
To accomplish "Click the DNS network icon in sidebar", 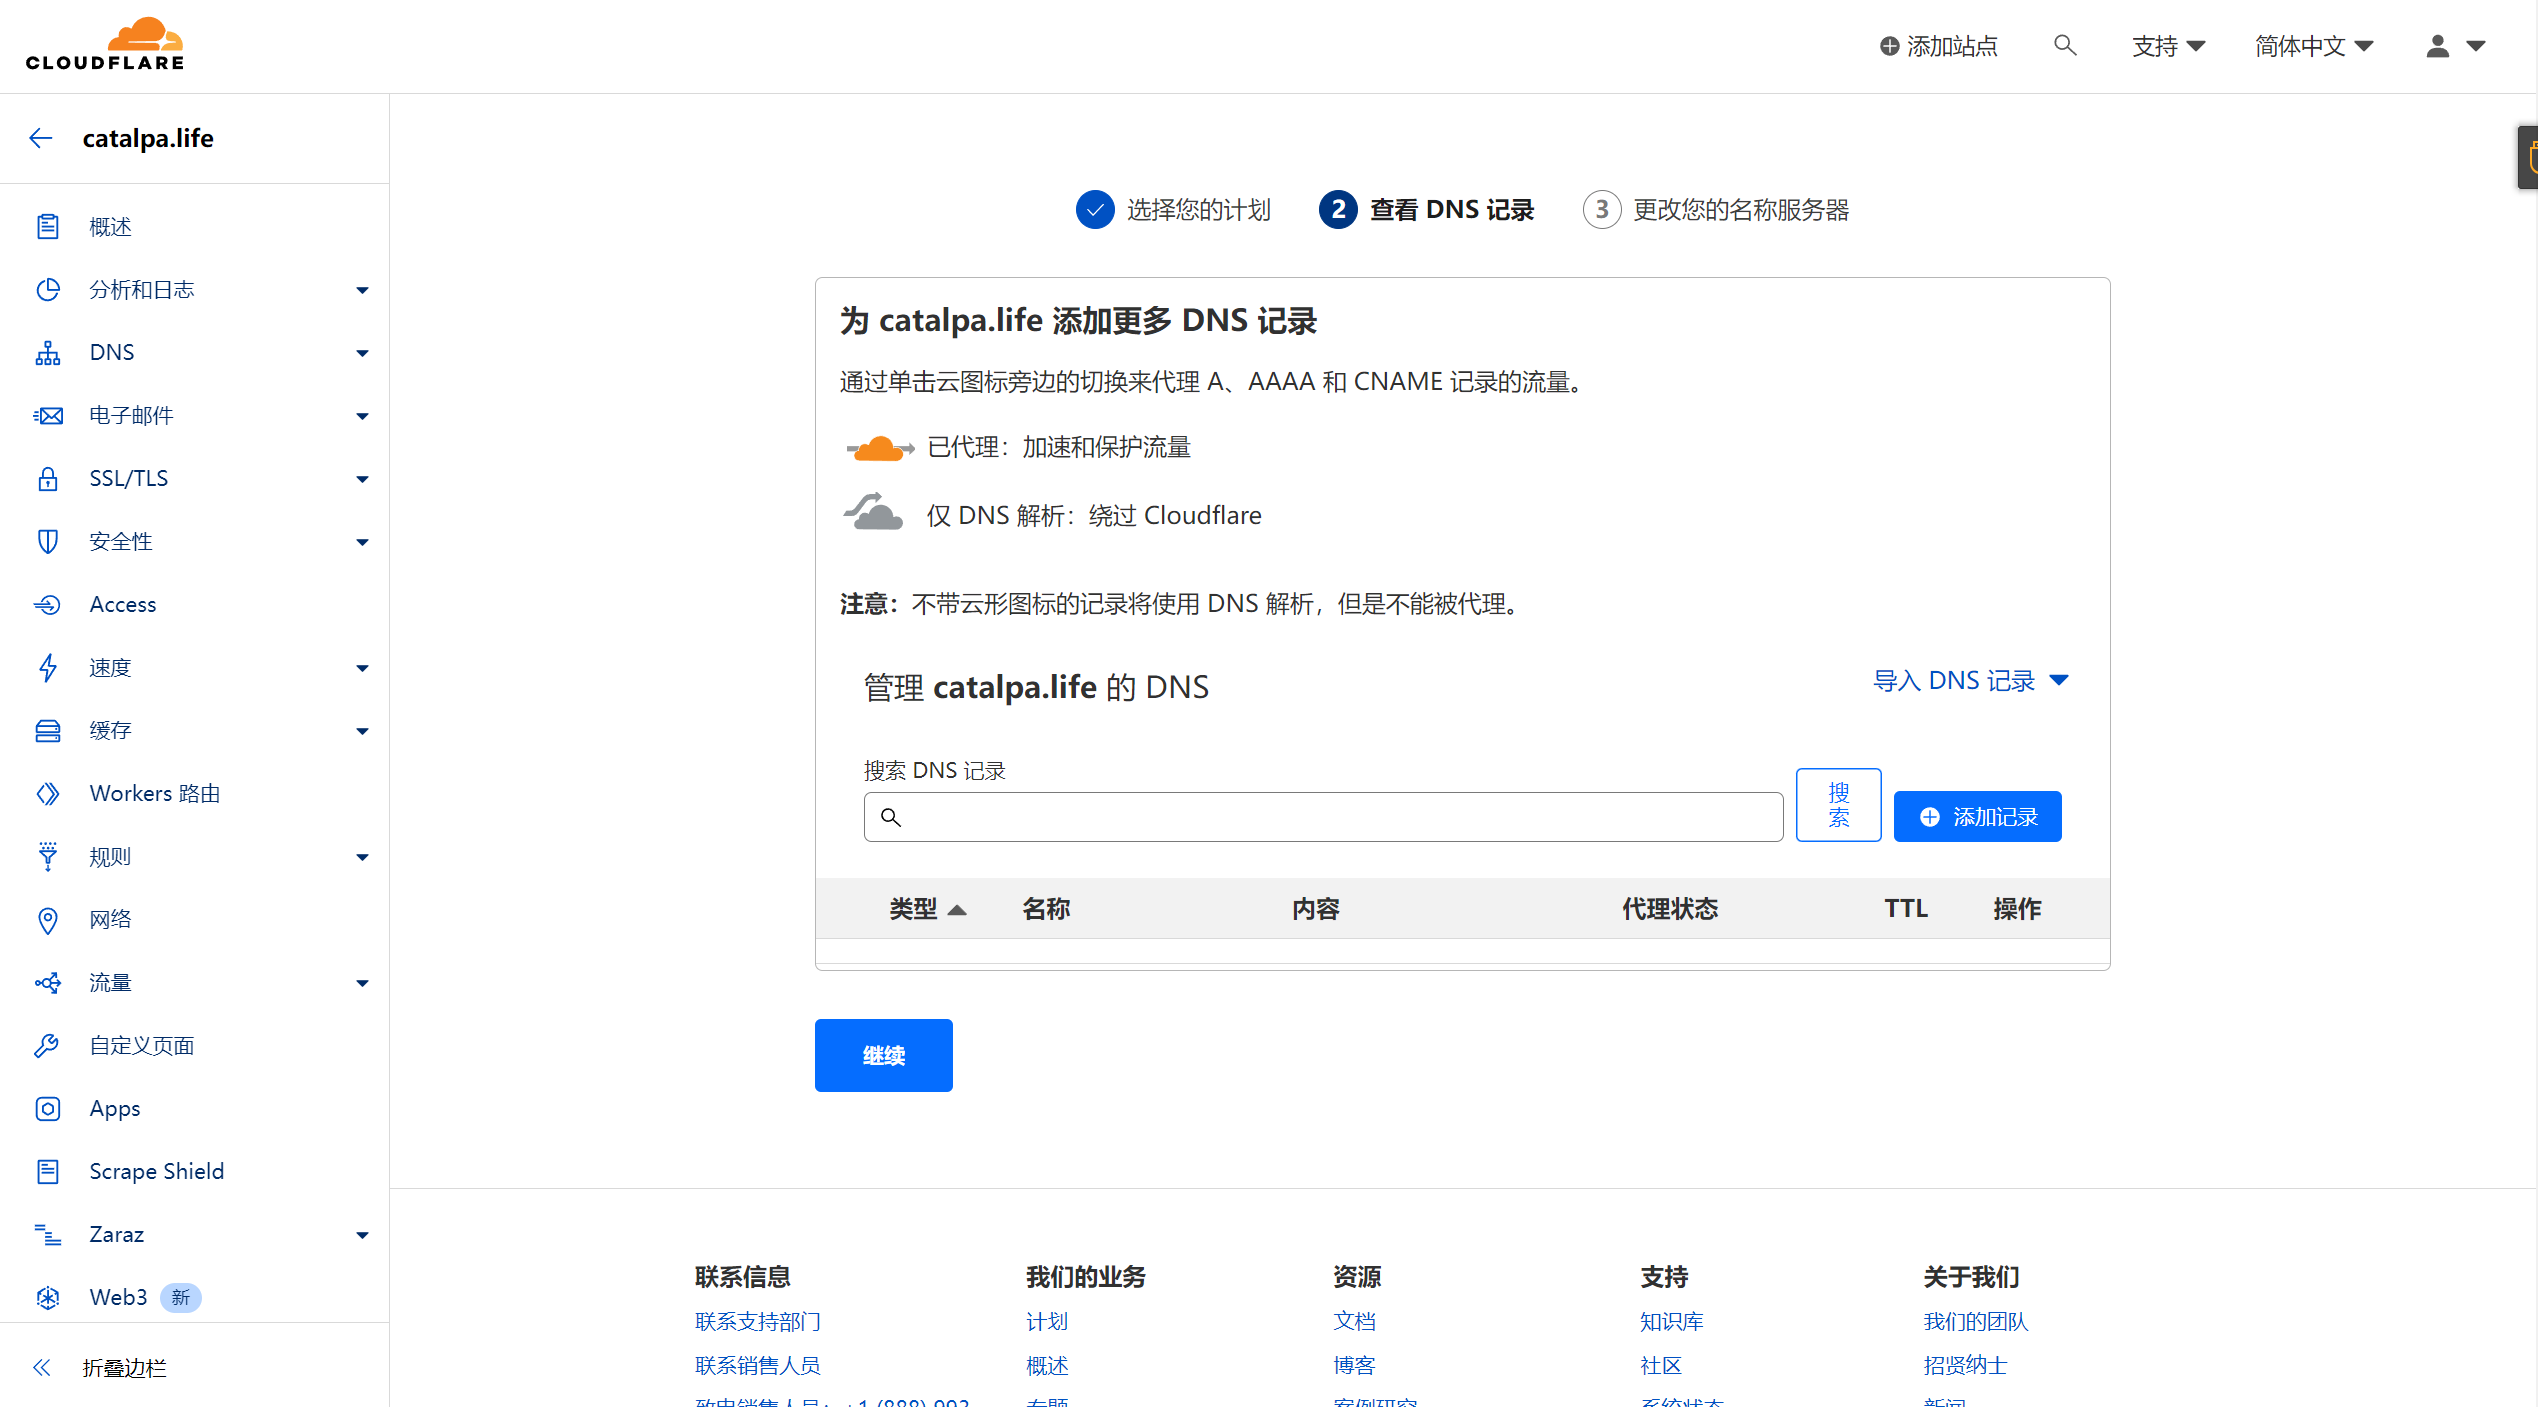I will (x=47, y=353).
